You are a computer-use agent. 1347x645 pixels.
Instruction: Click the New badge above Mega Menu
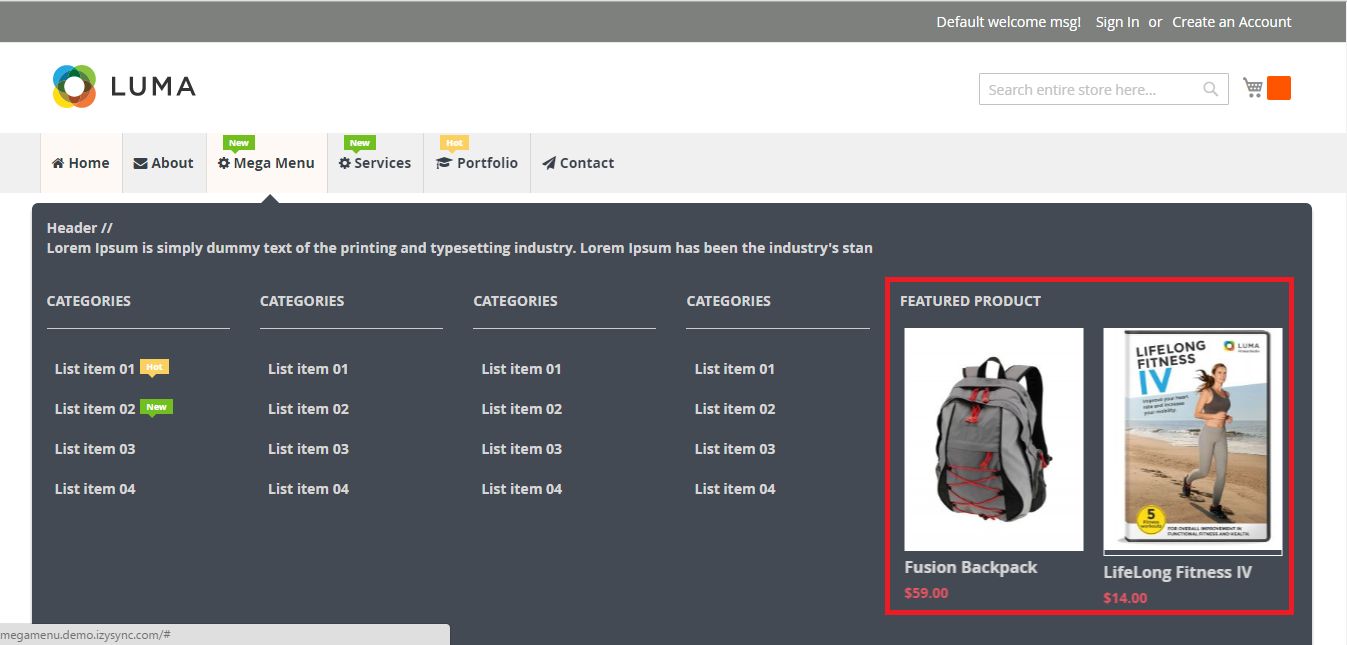click(x=239, y=143)
